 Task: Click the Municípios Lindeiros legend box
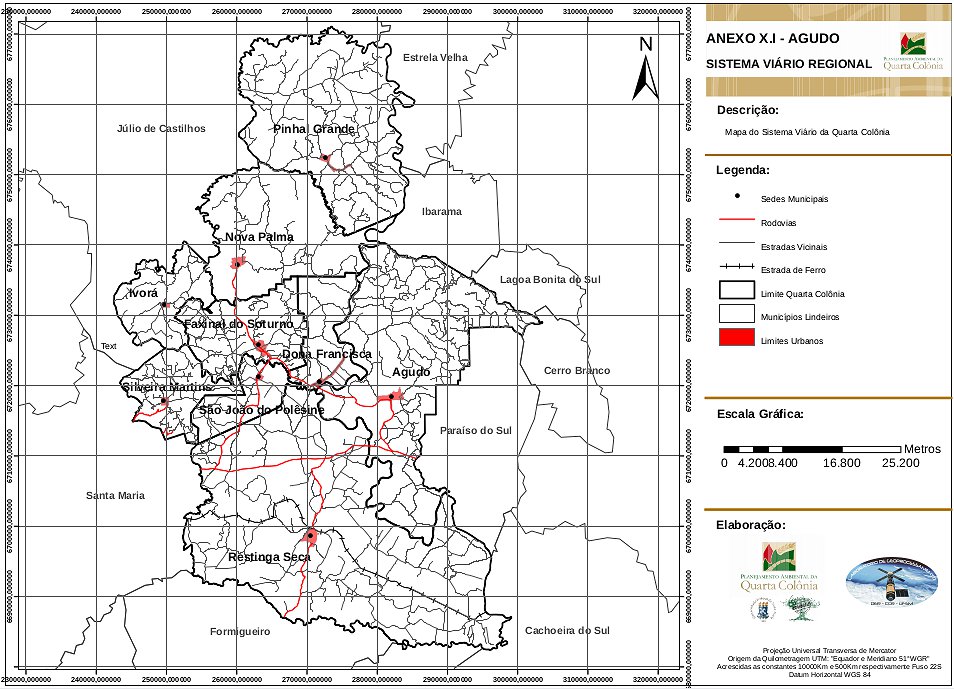737,316
